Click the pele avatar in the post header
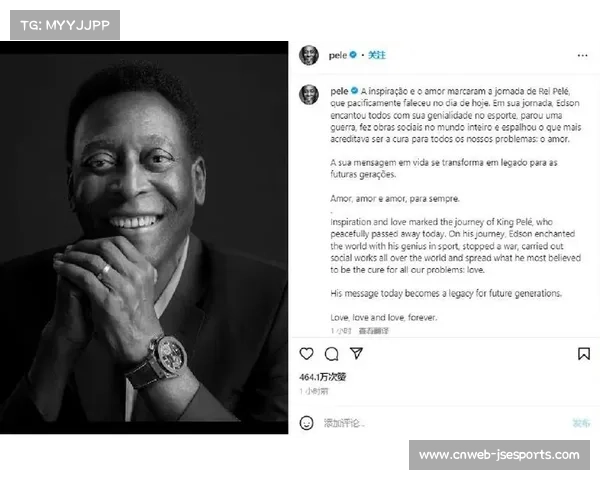 310,55
